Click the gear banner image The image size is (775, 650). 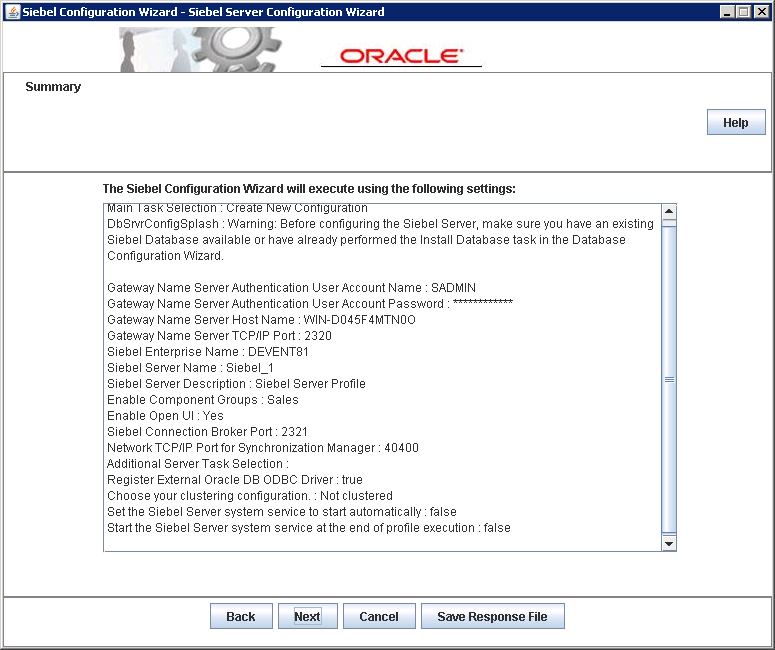point(200,49)
